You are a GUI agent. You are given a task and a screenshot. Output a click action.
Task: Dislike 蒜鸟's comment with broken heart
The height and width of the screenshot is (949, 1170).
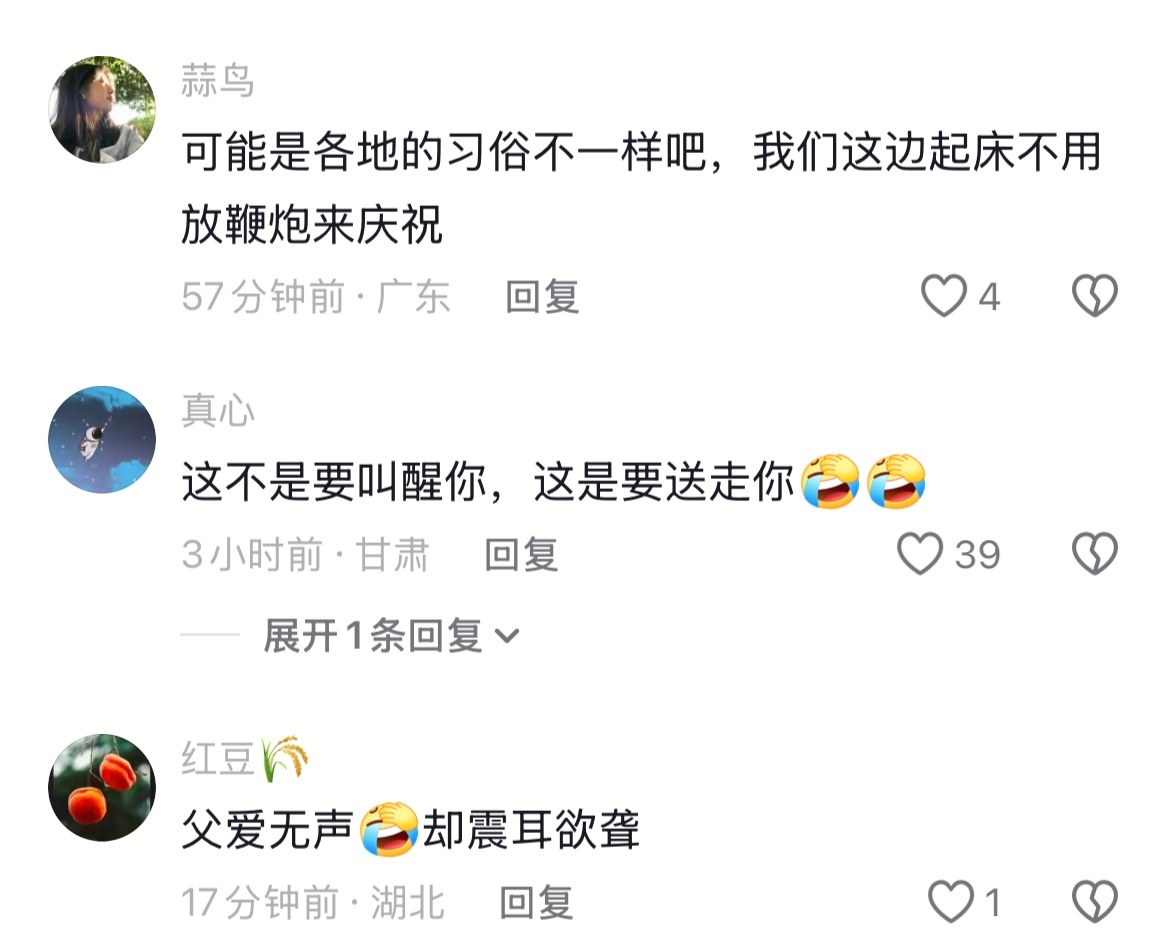point(1095,295)
